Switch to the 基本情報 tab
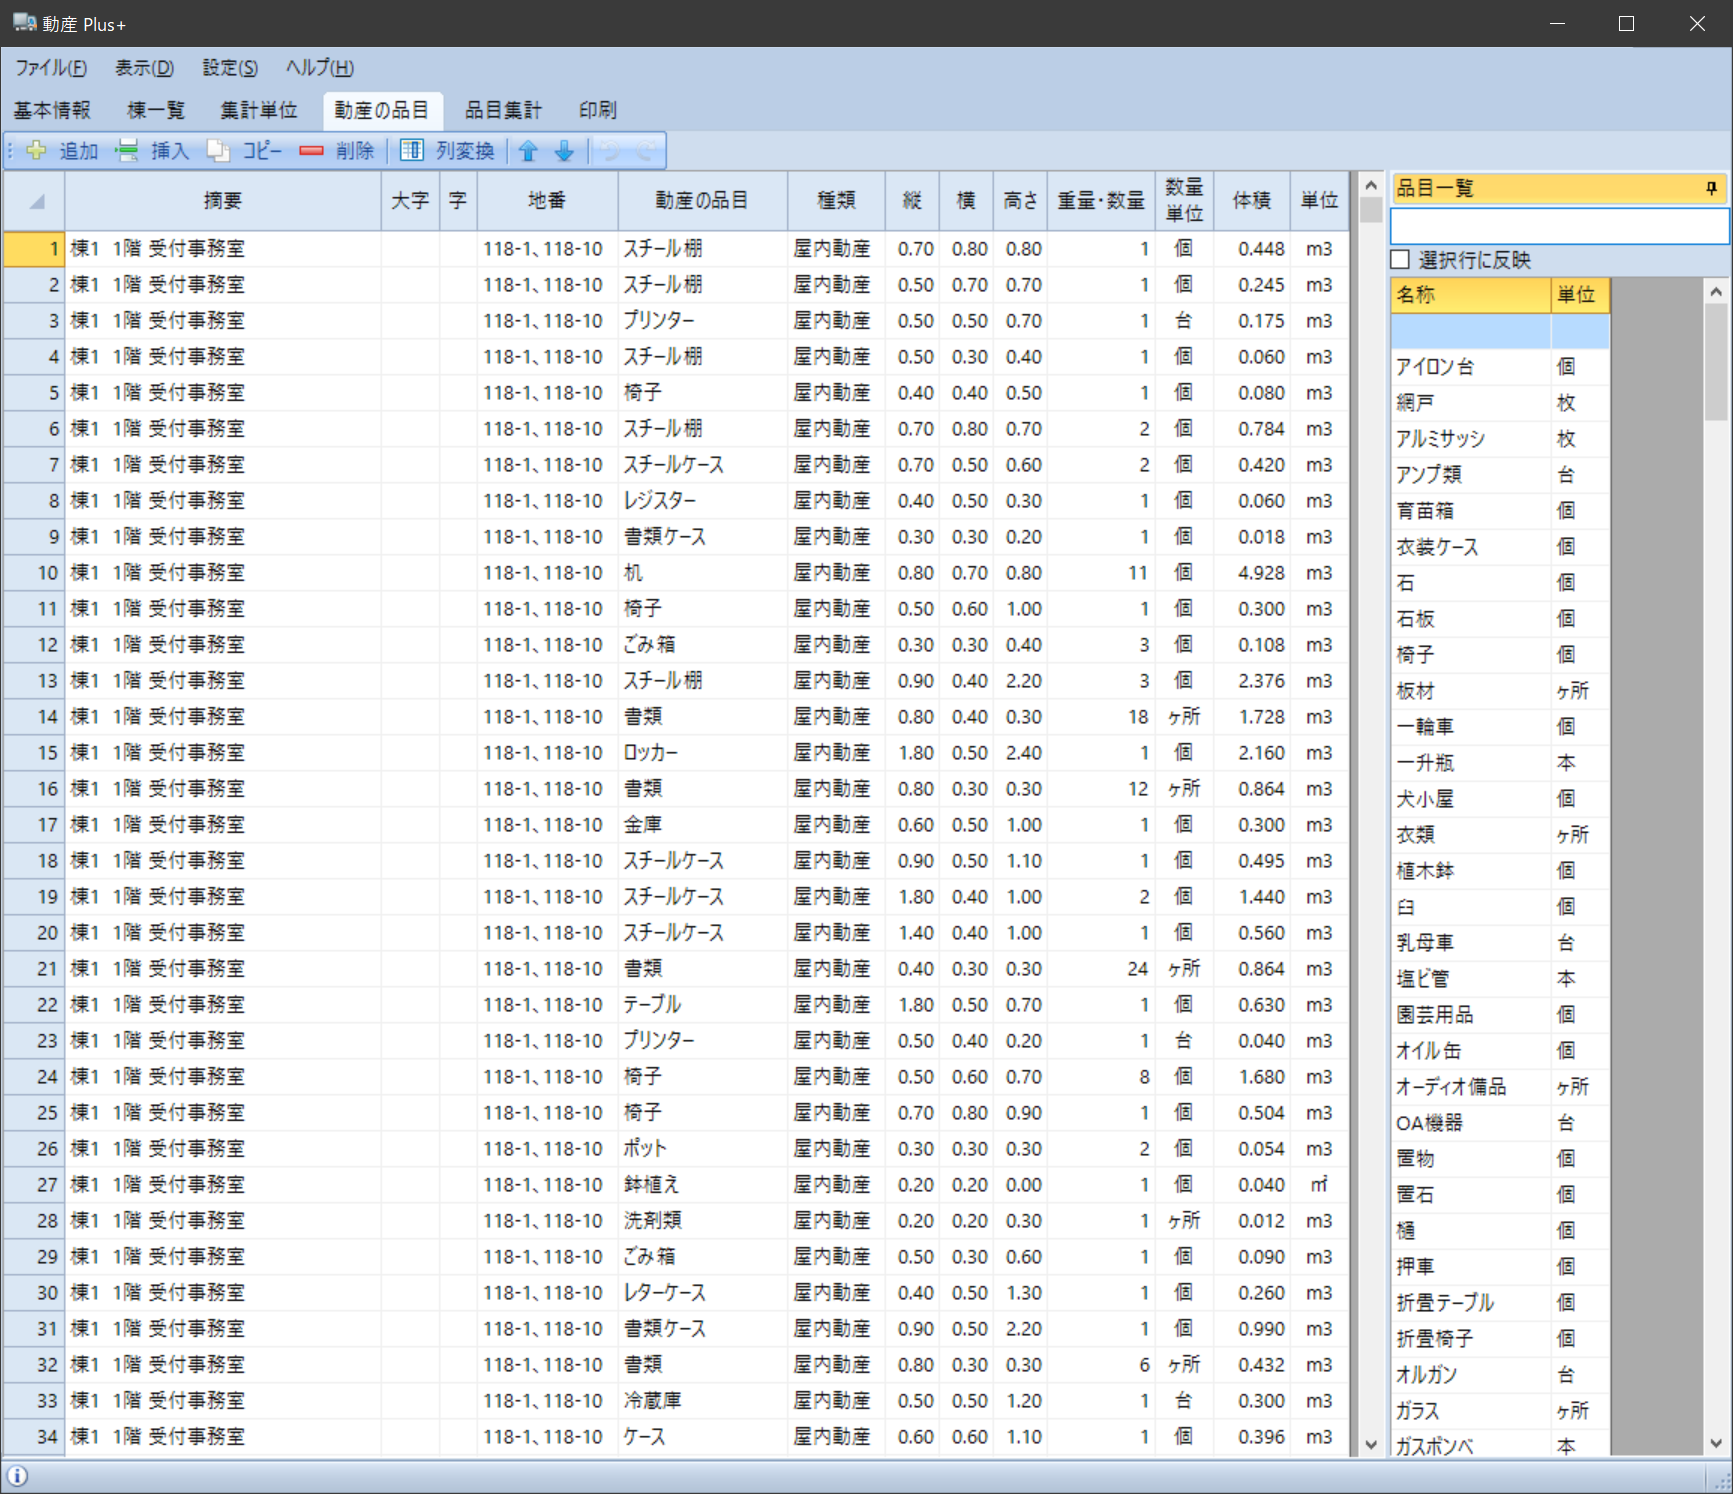The width and height of the screenshot is (1733, 1494). pyautogui.click(x=52, y=110)
